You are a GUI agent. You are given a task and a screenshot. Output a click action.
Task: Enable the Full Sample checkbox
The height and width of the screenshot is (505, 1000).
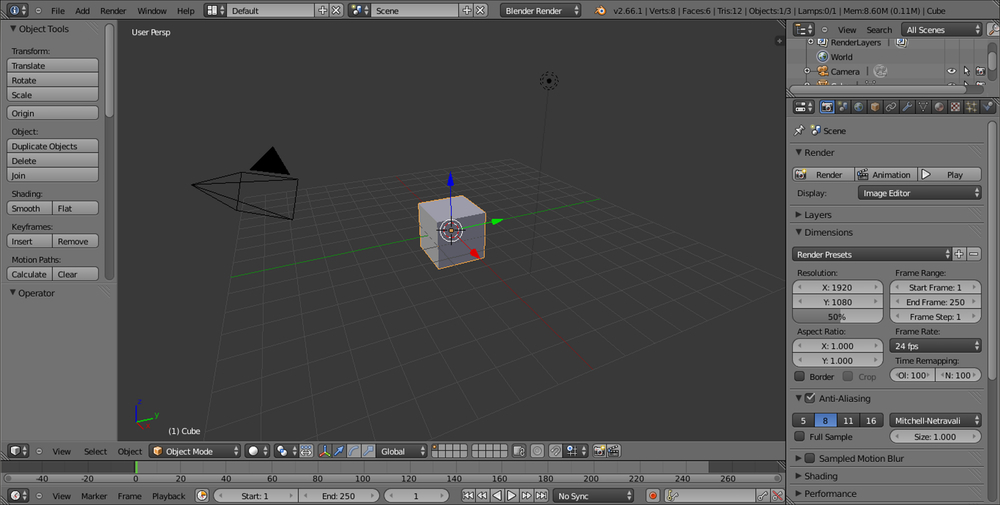tap(799, 436)
